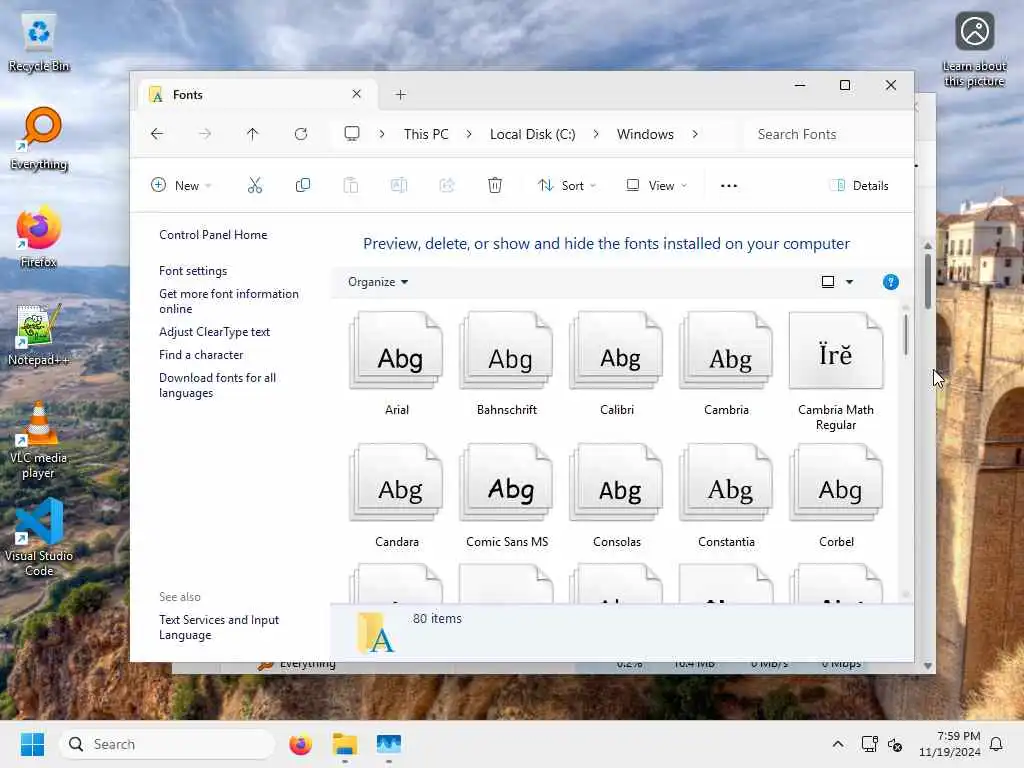Screen dimensions: 1024x768
Task: Open Notepad++ desktop shortcut
Action: [x=39, y=335]
